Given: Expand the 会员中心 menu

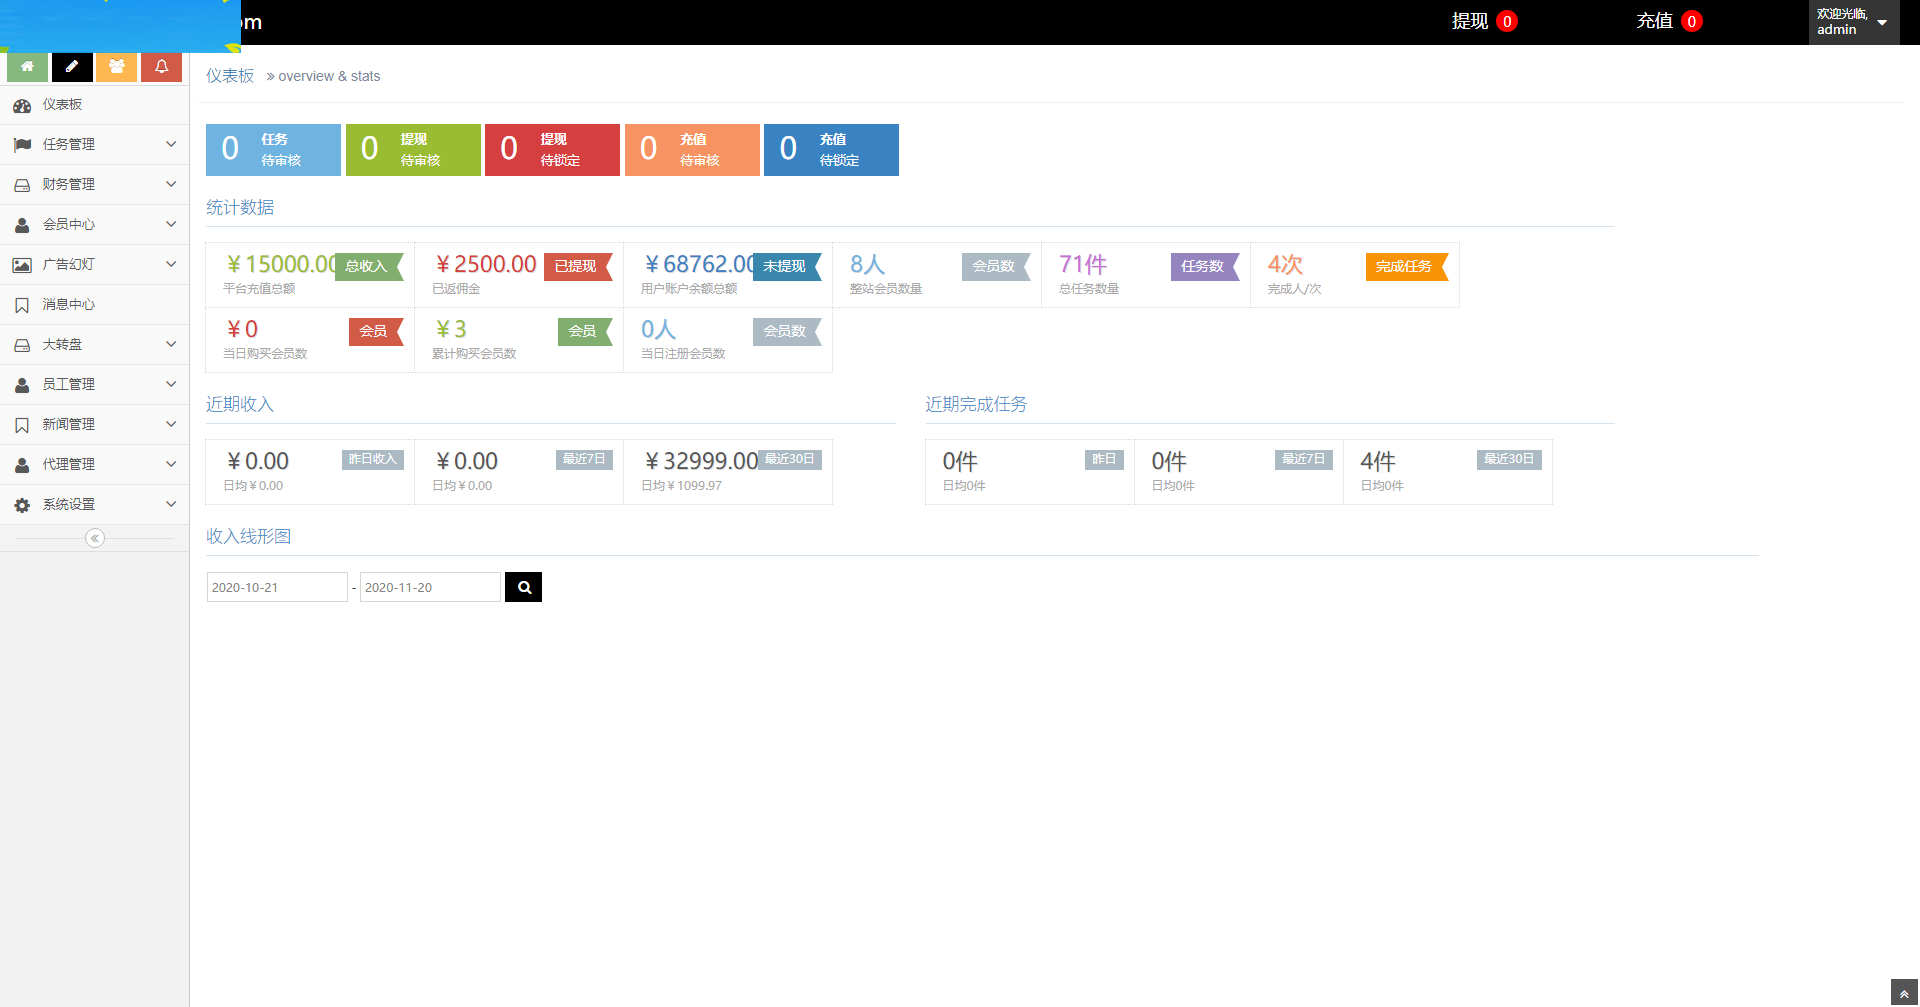Looking at the screenshot, I should [x=94, y=224].
